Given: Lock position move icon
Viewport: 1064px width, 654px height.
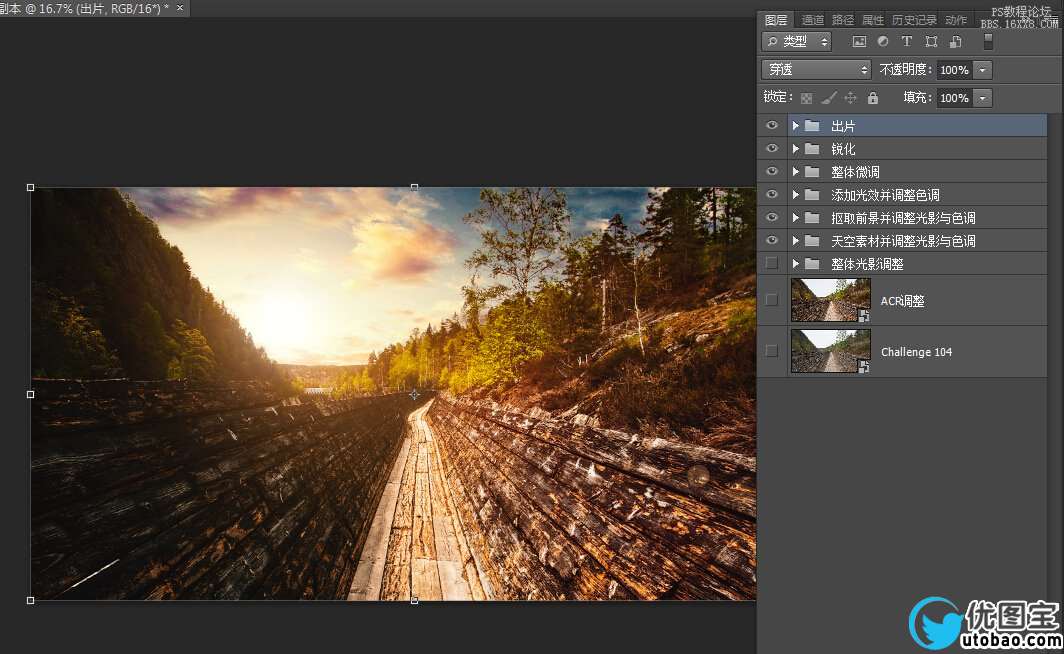Looking at the screenshot, I should [x=850, y=98].
